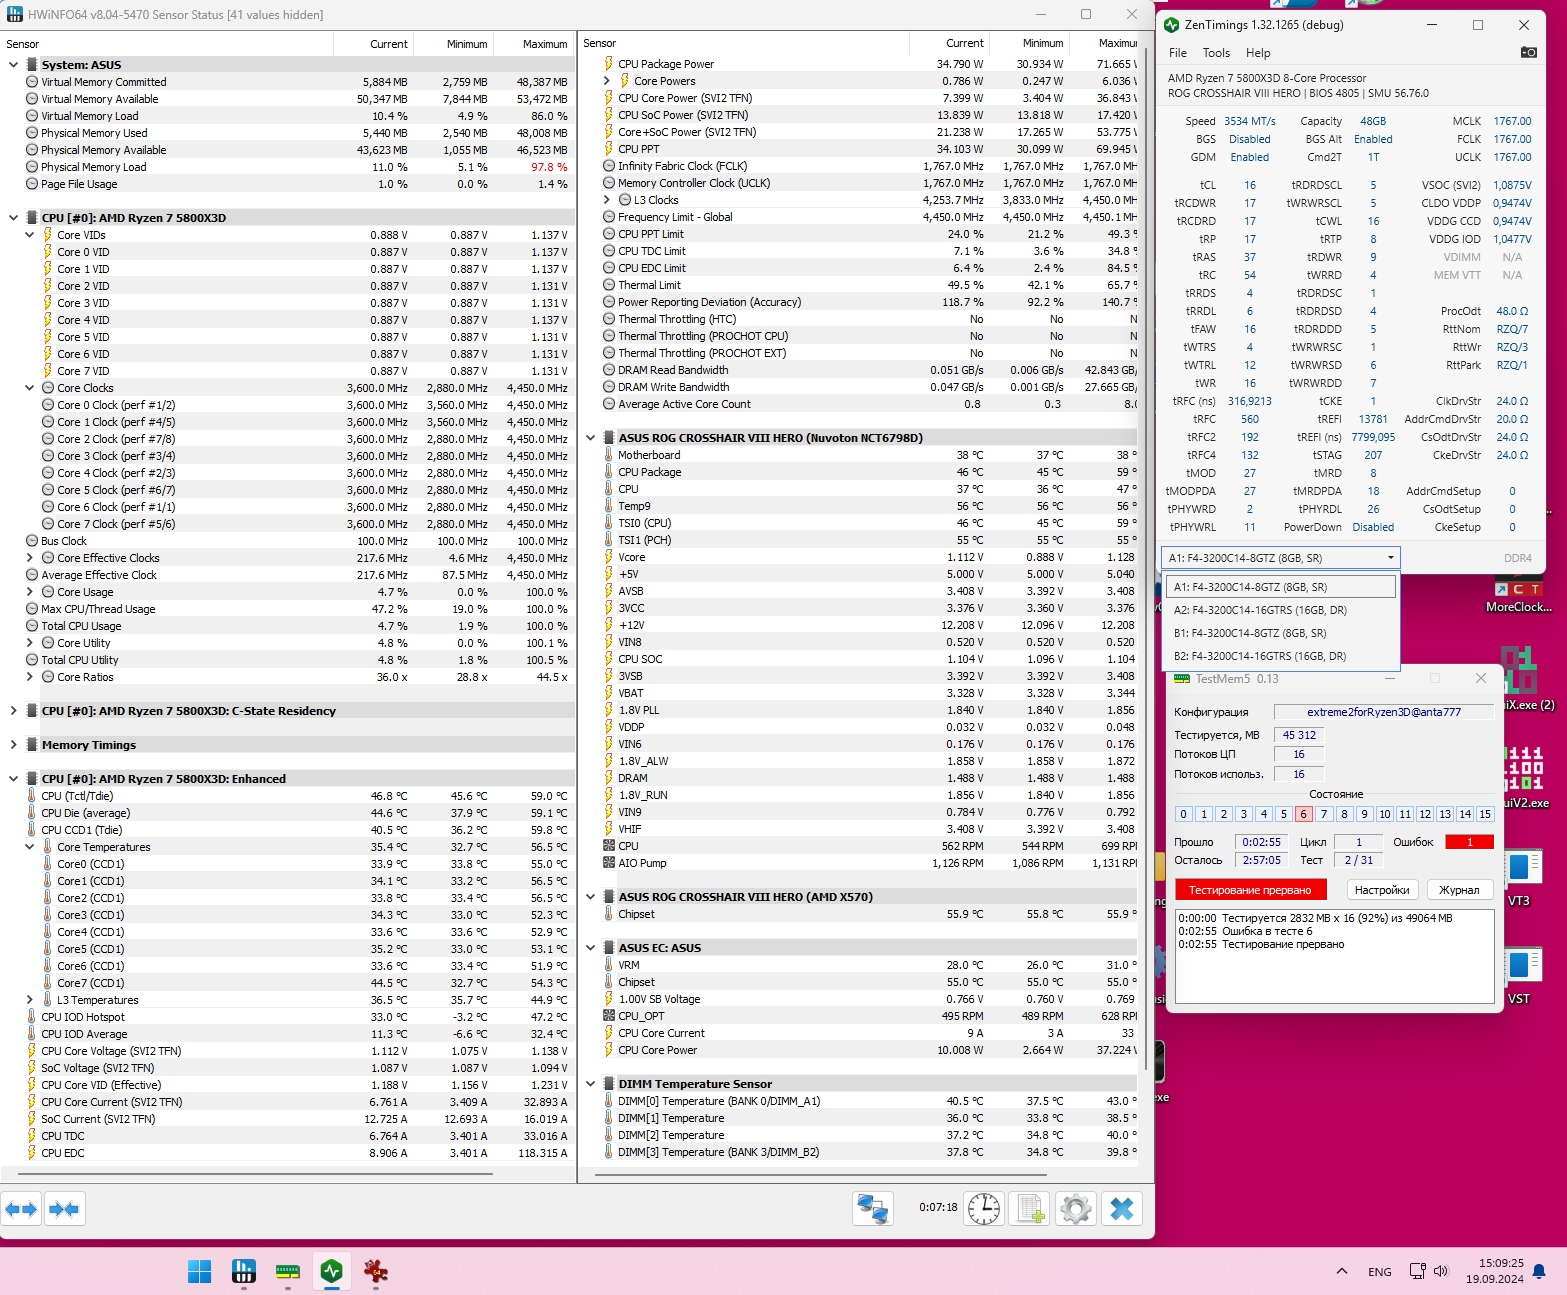This screenshot has width=1567, height=1295.
Task: Open the taskbar clock and date
Action: (1495, 1271)
